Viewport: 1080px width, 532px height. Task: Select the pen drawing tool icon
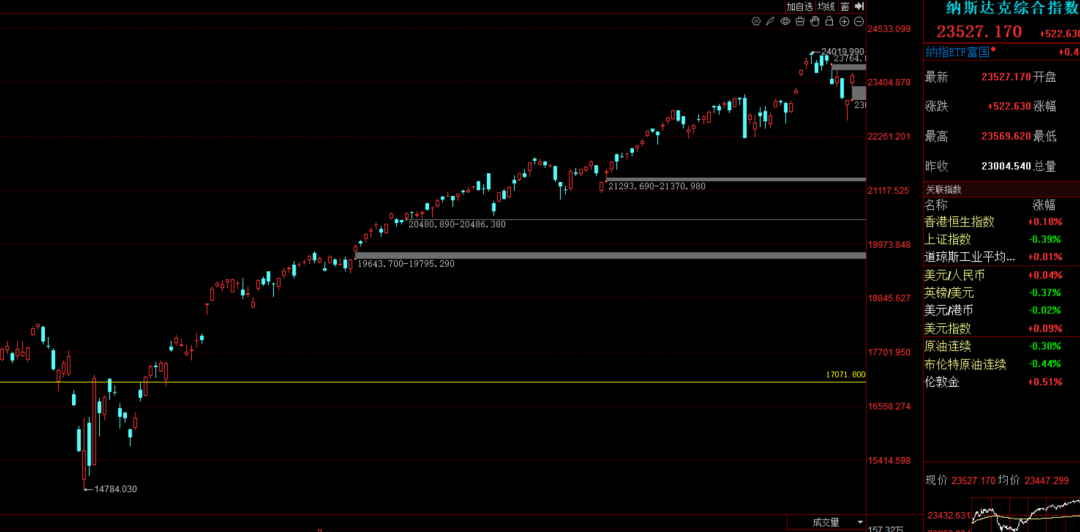point(770,21)
